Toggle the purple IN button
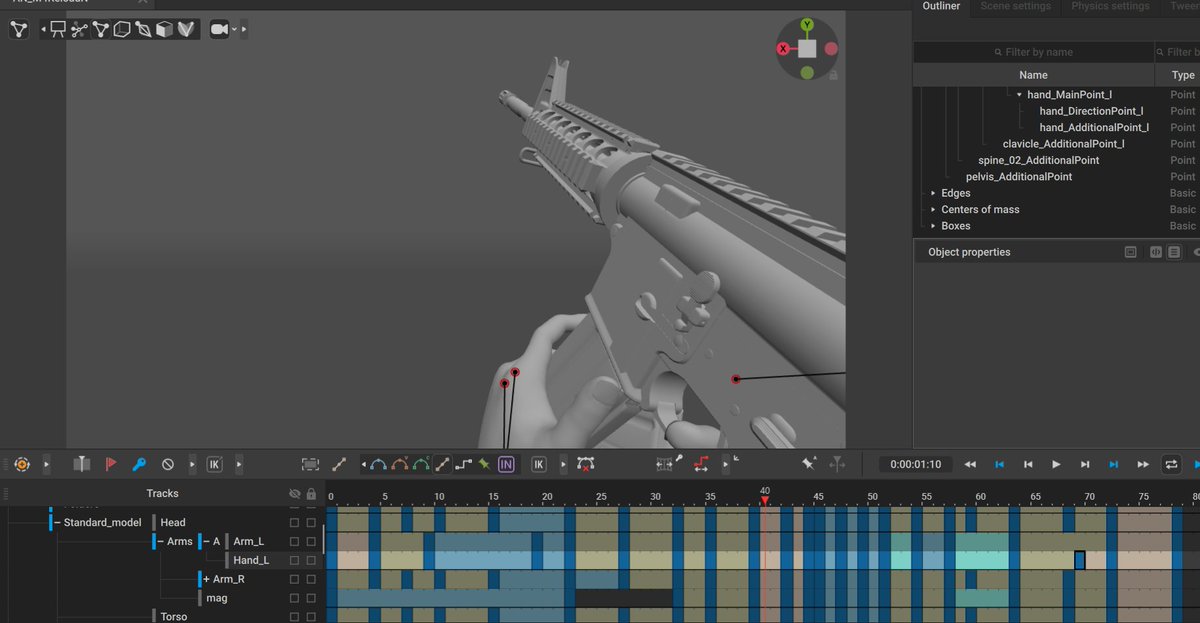This screenshot has height=623, width=1200. click(506, 464)
